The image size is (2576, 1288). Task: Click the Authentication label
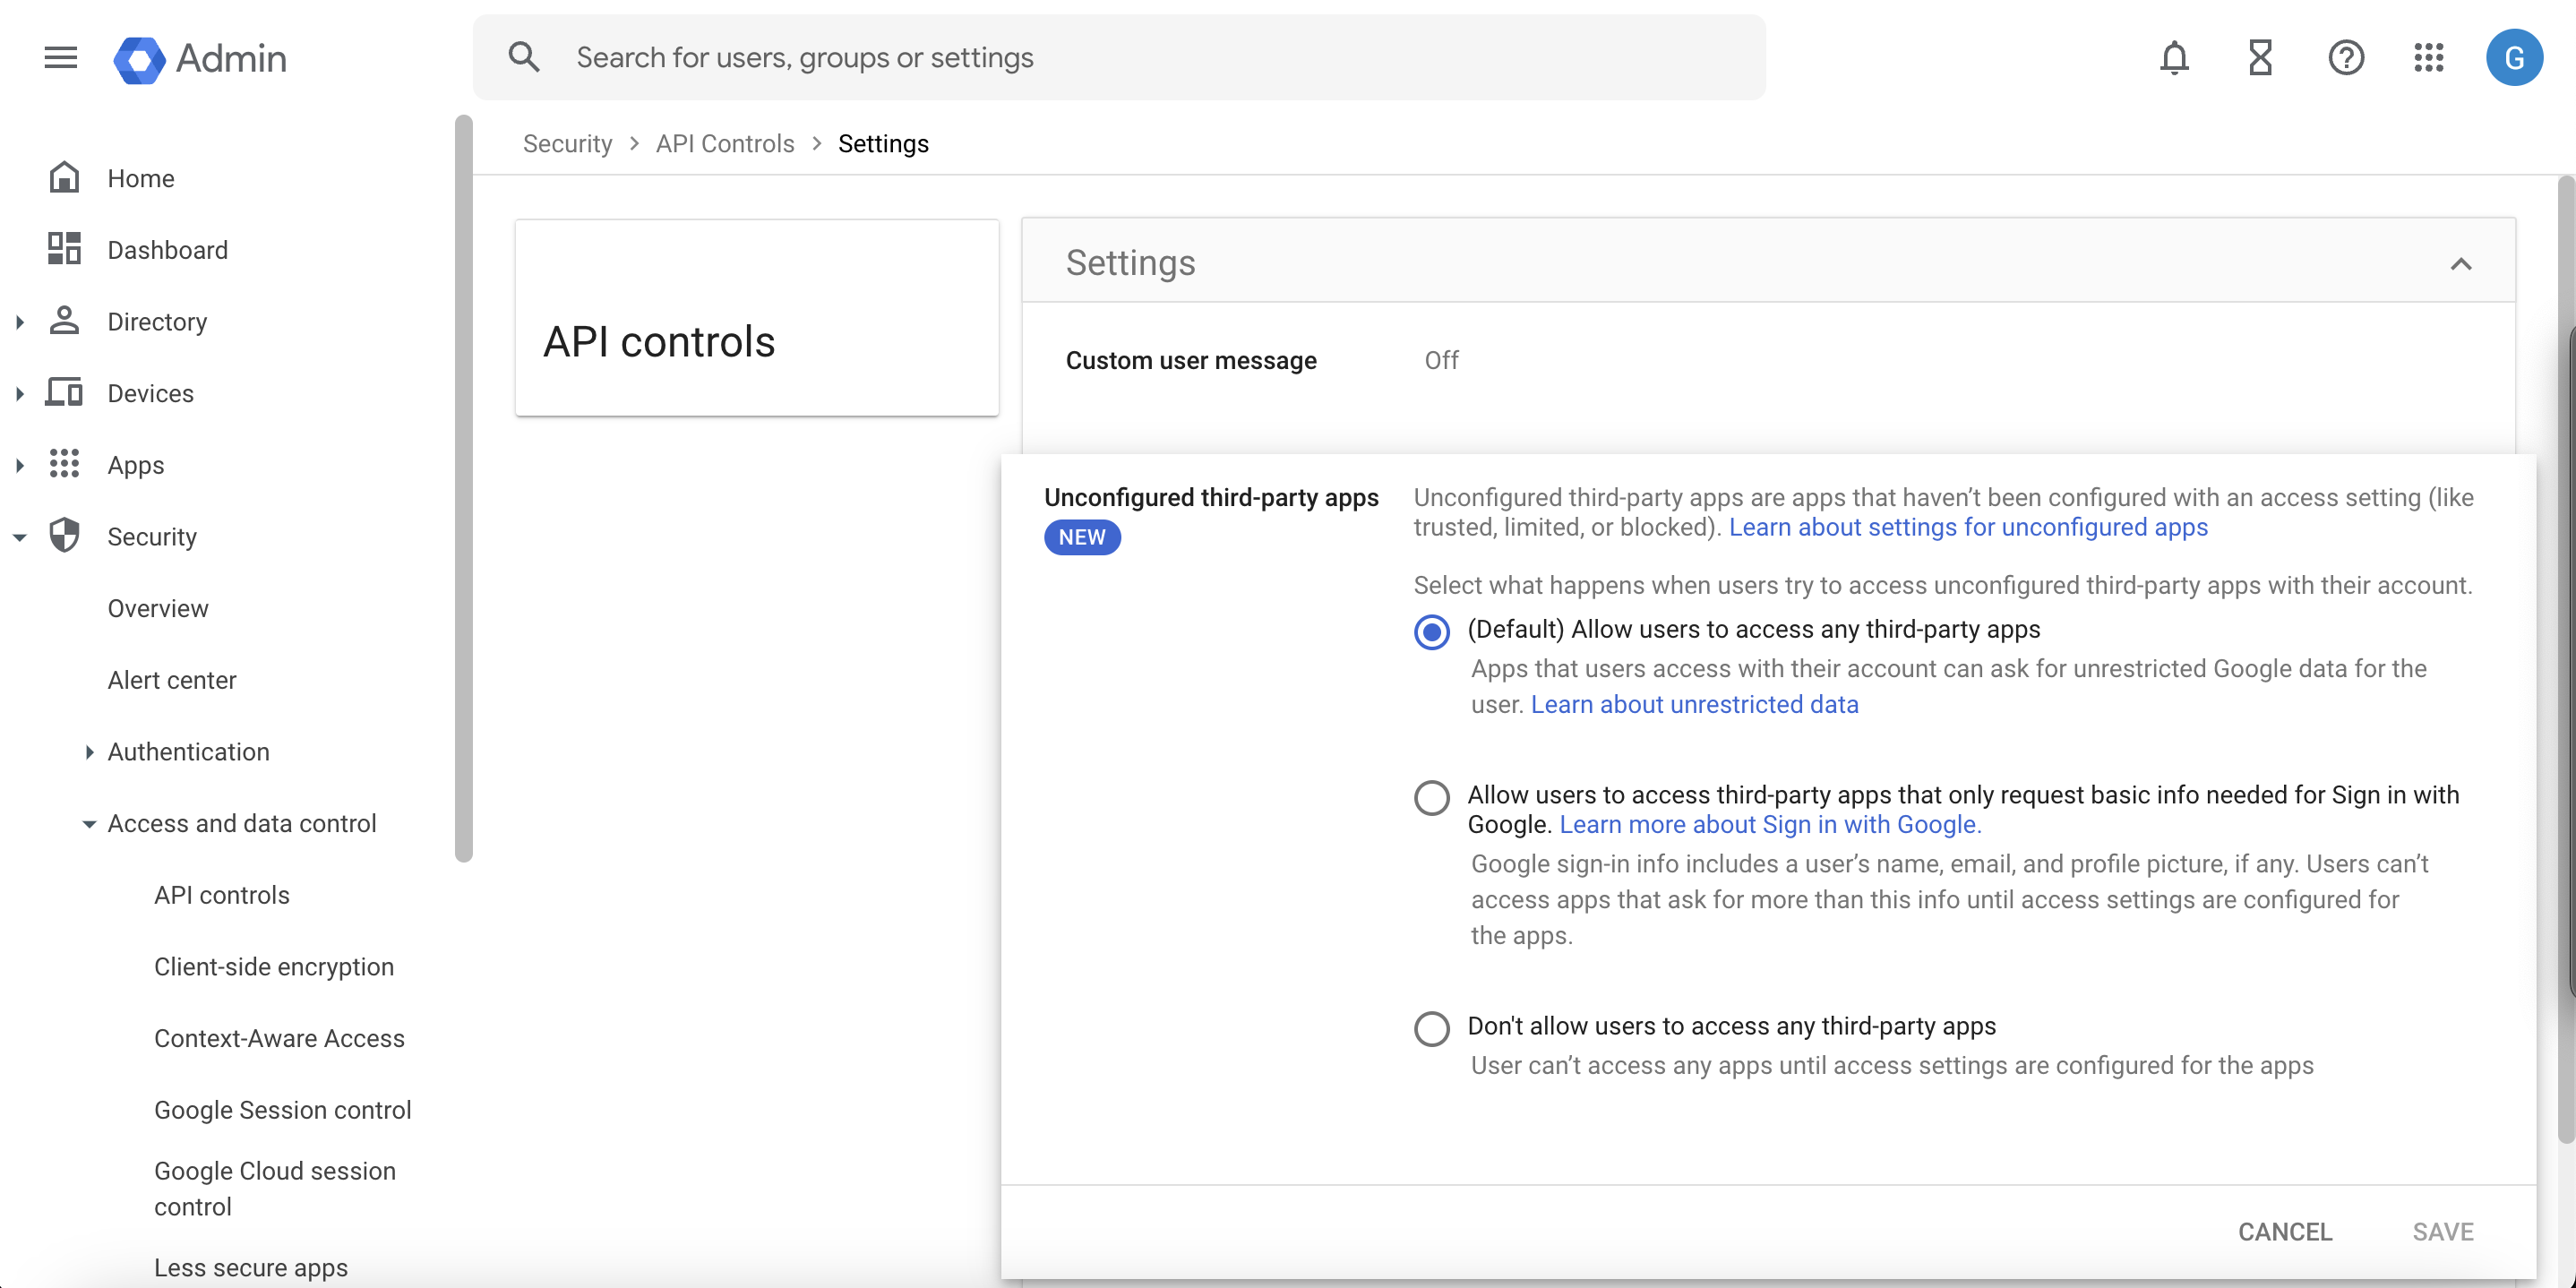[x=189, y=751]
